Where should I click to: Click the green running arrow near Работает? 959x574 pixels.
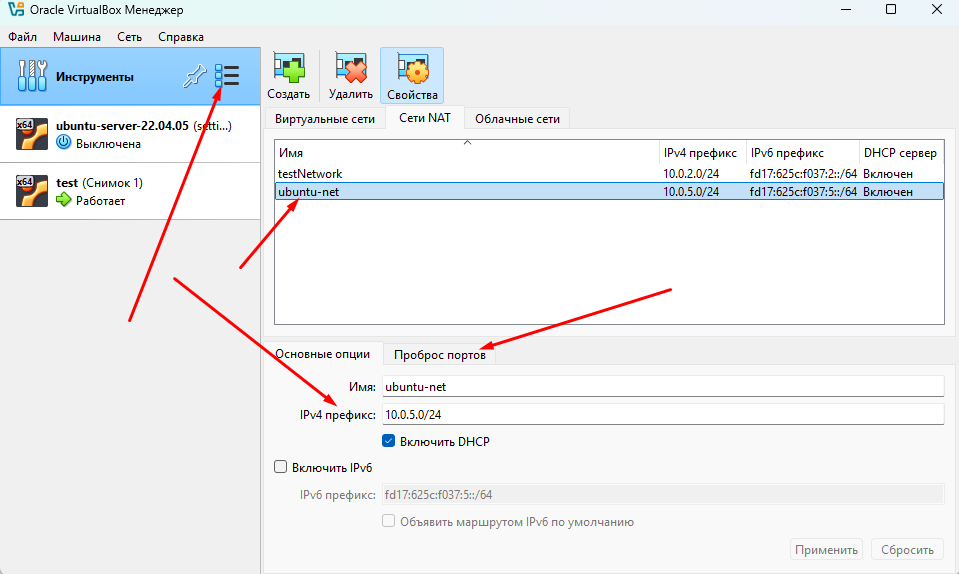[64, 200]
